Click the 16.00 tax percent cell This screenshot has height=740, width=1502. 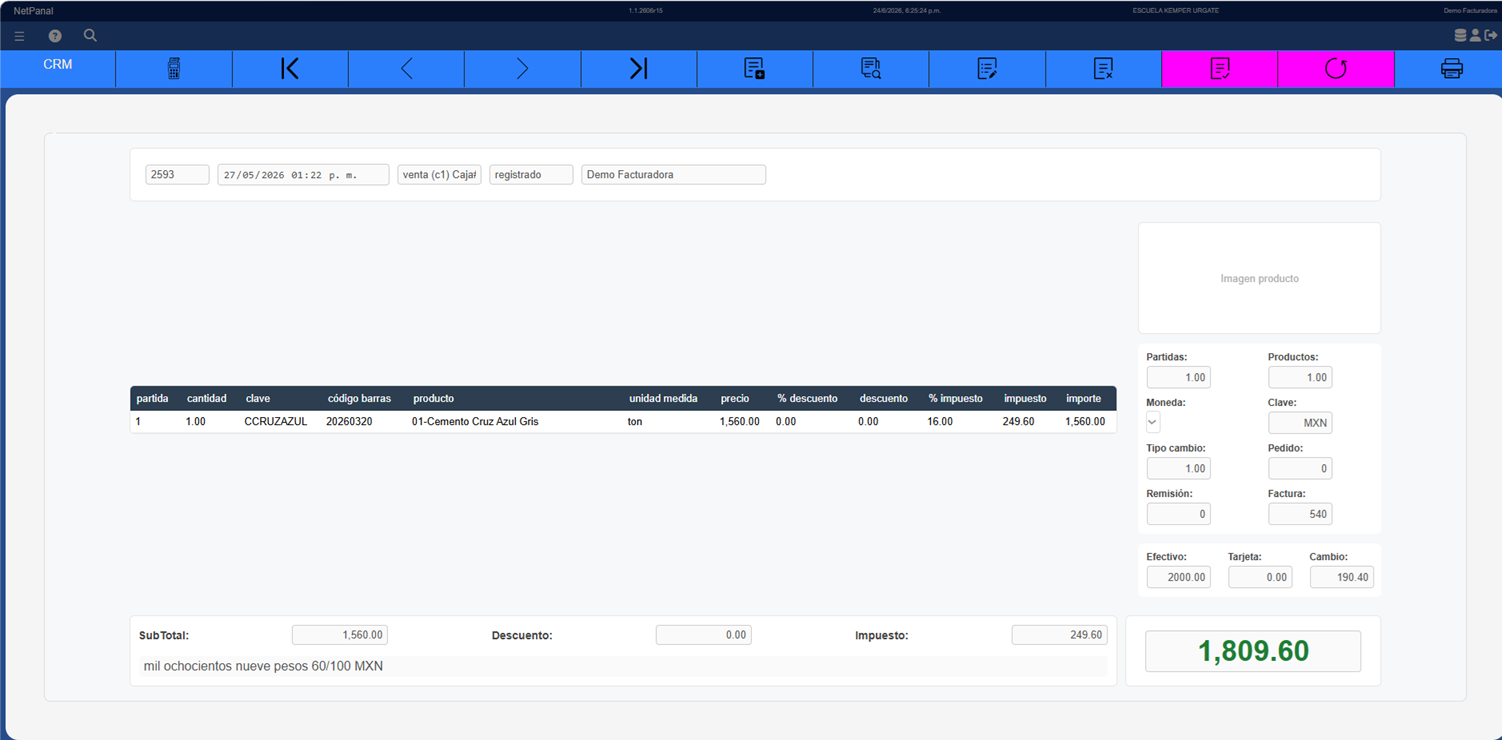940,422
